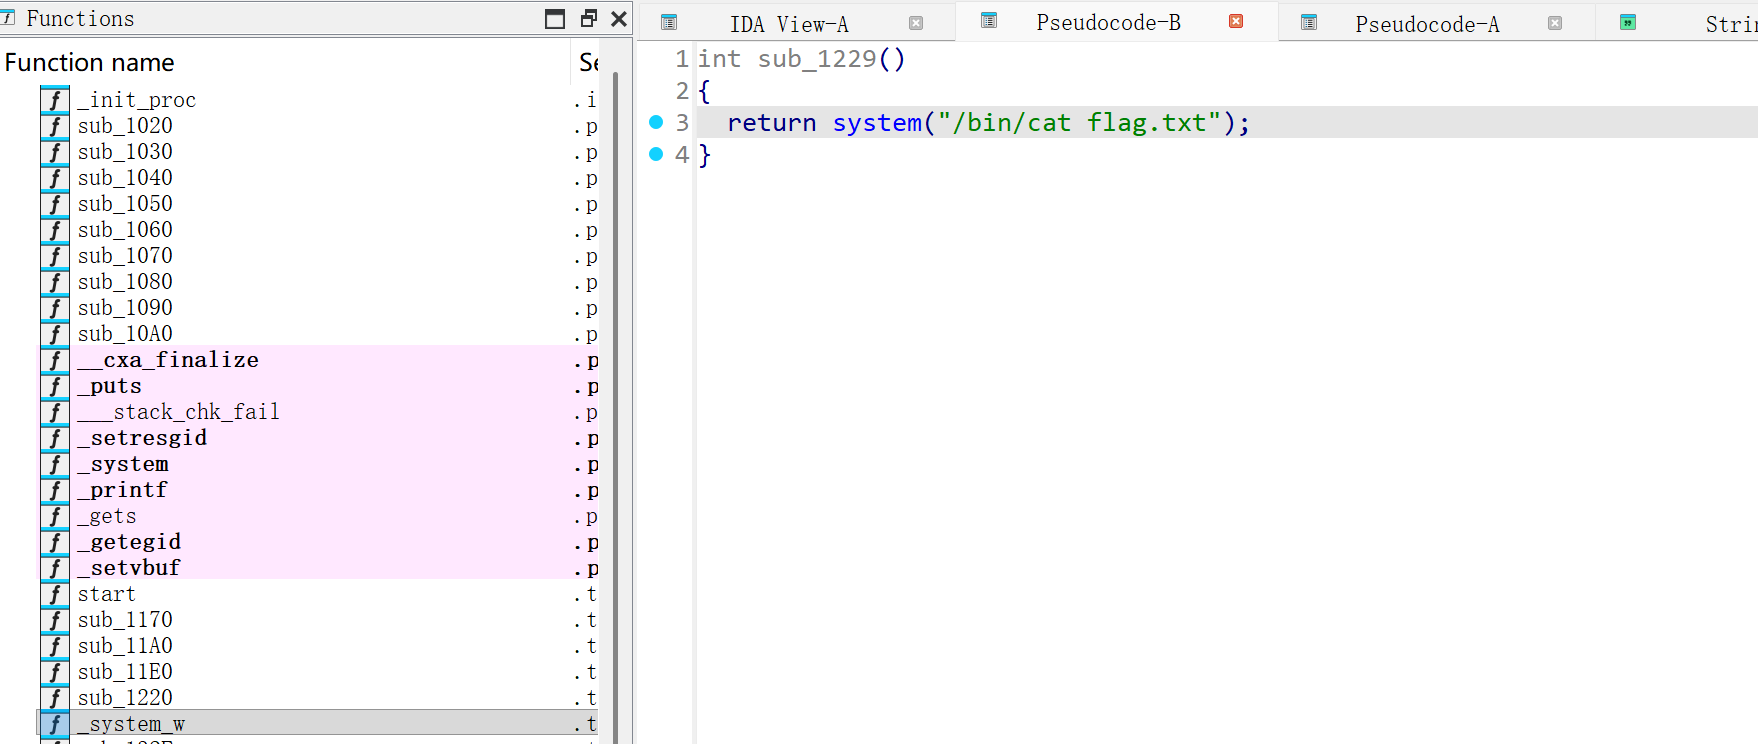Click the function icon beside __cxa_finalize
The width and height of the screenshot is (1758, 744).
[x=55, y=360]
